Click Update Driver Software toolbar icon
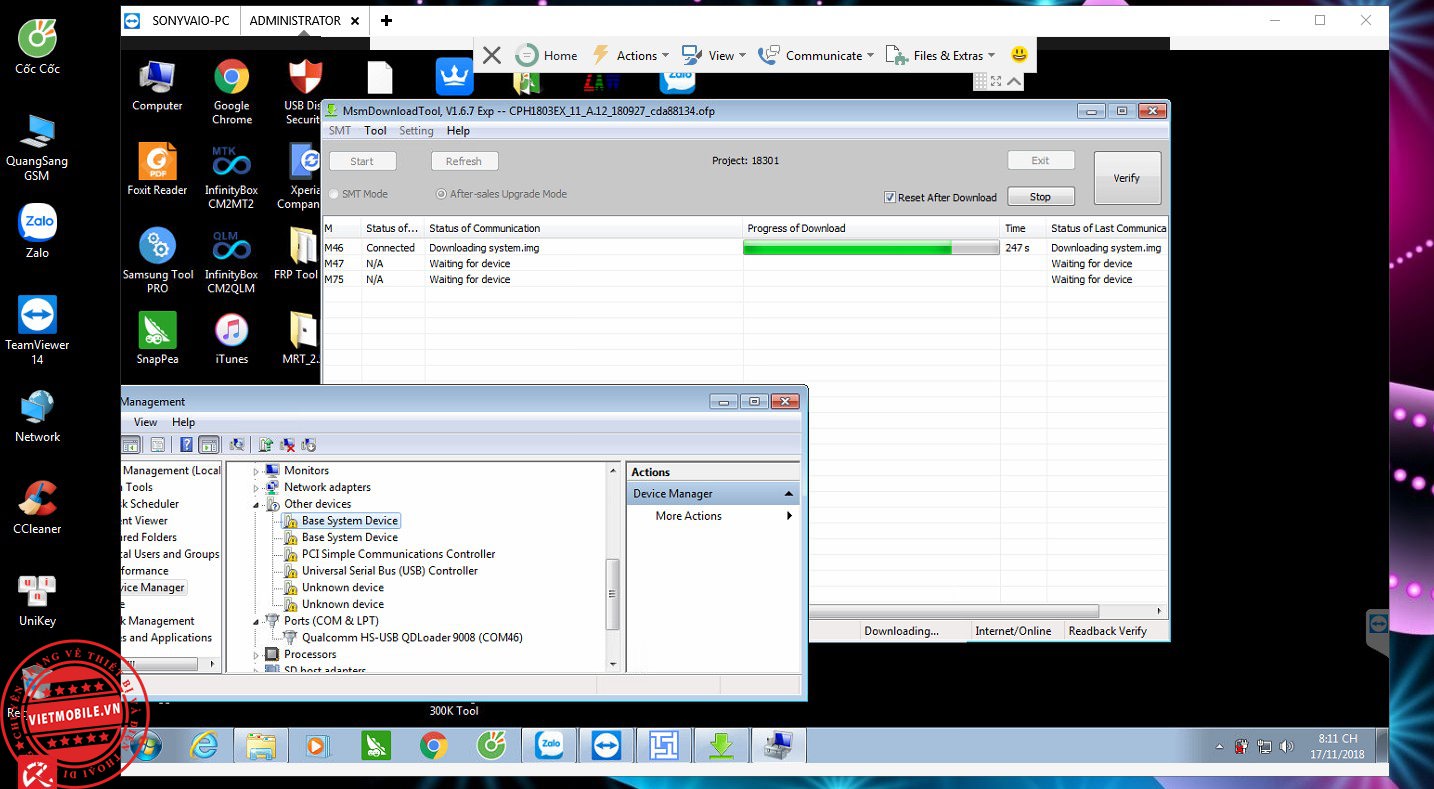Image resolution: width=1434 pixels, height=789 pixels. tap(266, 444)
